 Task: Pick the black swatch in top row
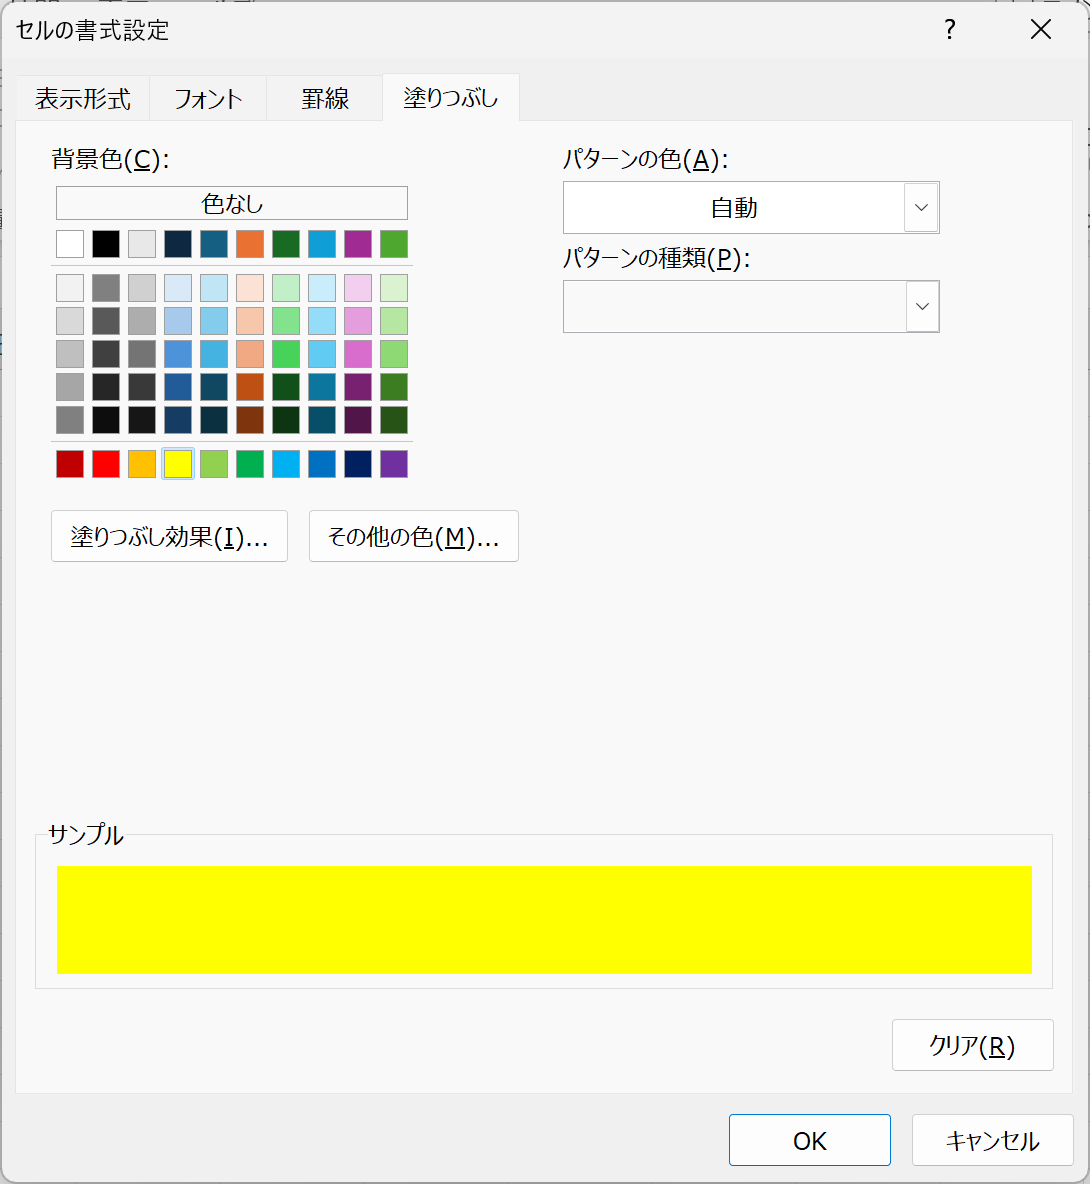(x=106, y=244)
